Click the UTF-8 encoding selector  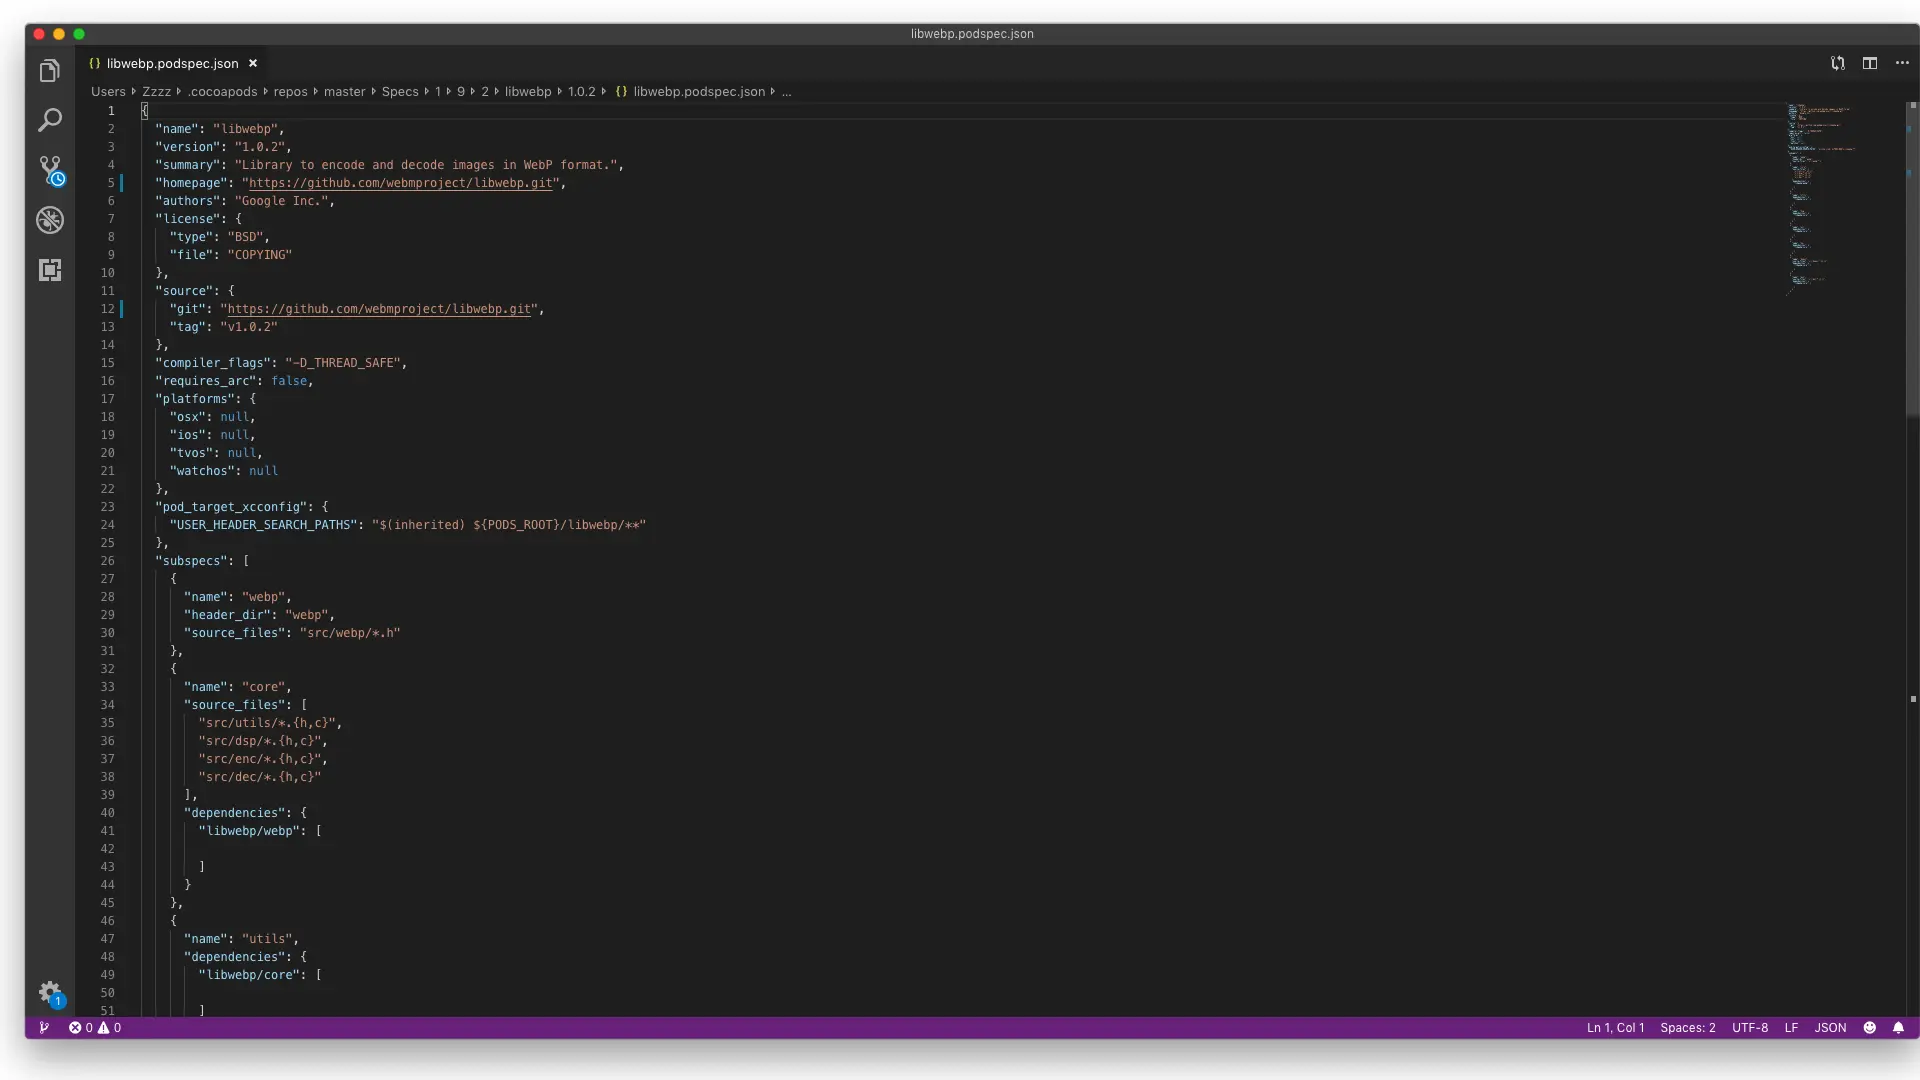(1749, 1027)
